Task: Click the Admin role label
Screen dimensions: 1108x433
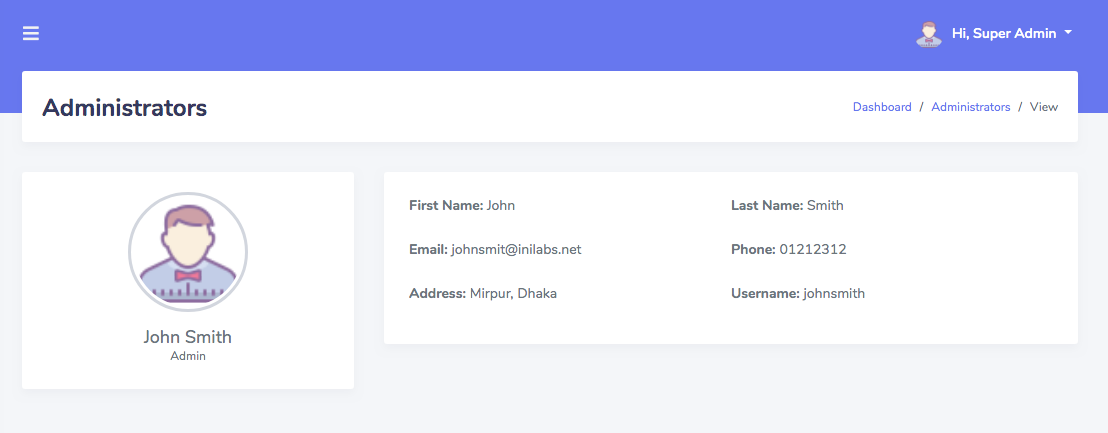Action: [x=188, y=356]
